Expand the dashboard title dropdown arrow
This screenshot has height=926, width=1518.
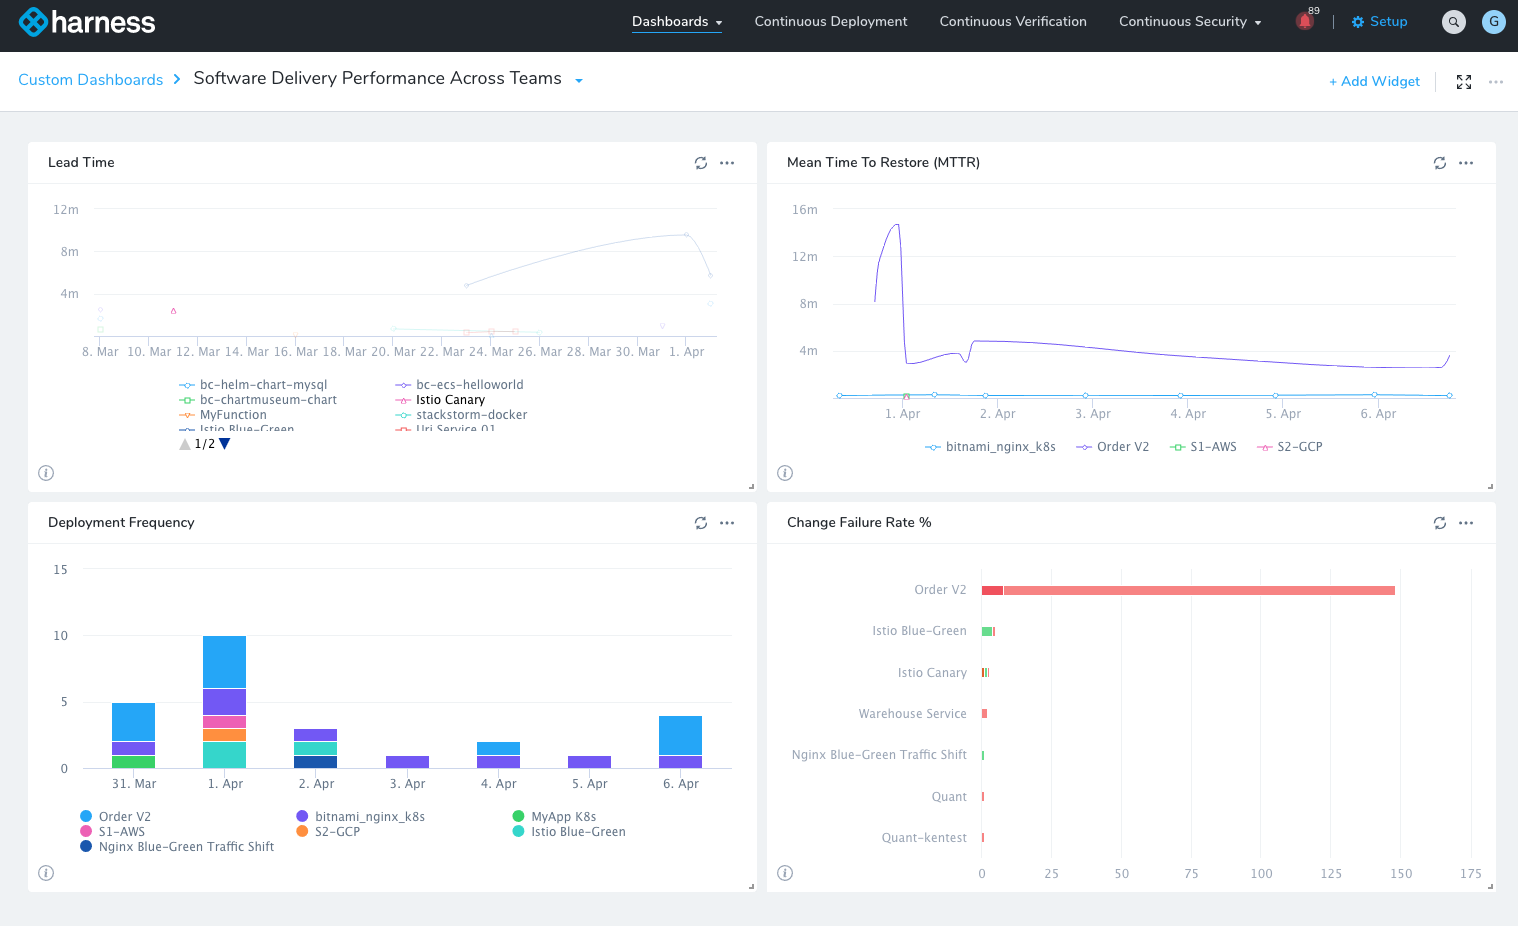[578, 81]
